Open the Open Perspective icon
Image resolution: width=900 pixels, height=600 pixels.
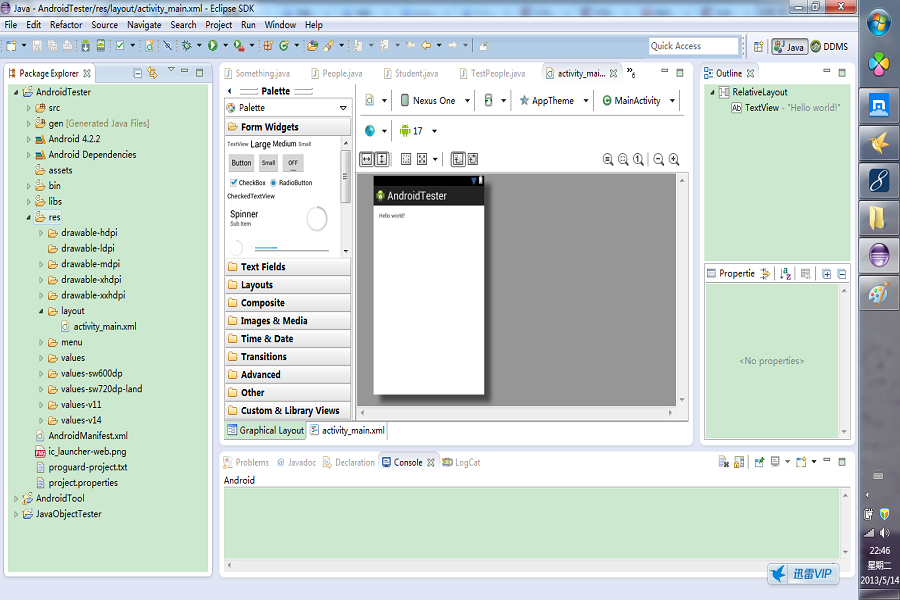click(756, 46)
